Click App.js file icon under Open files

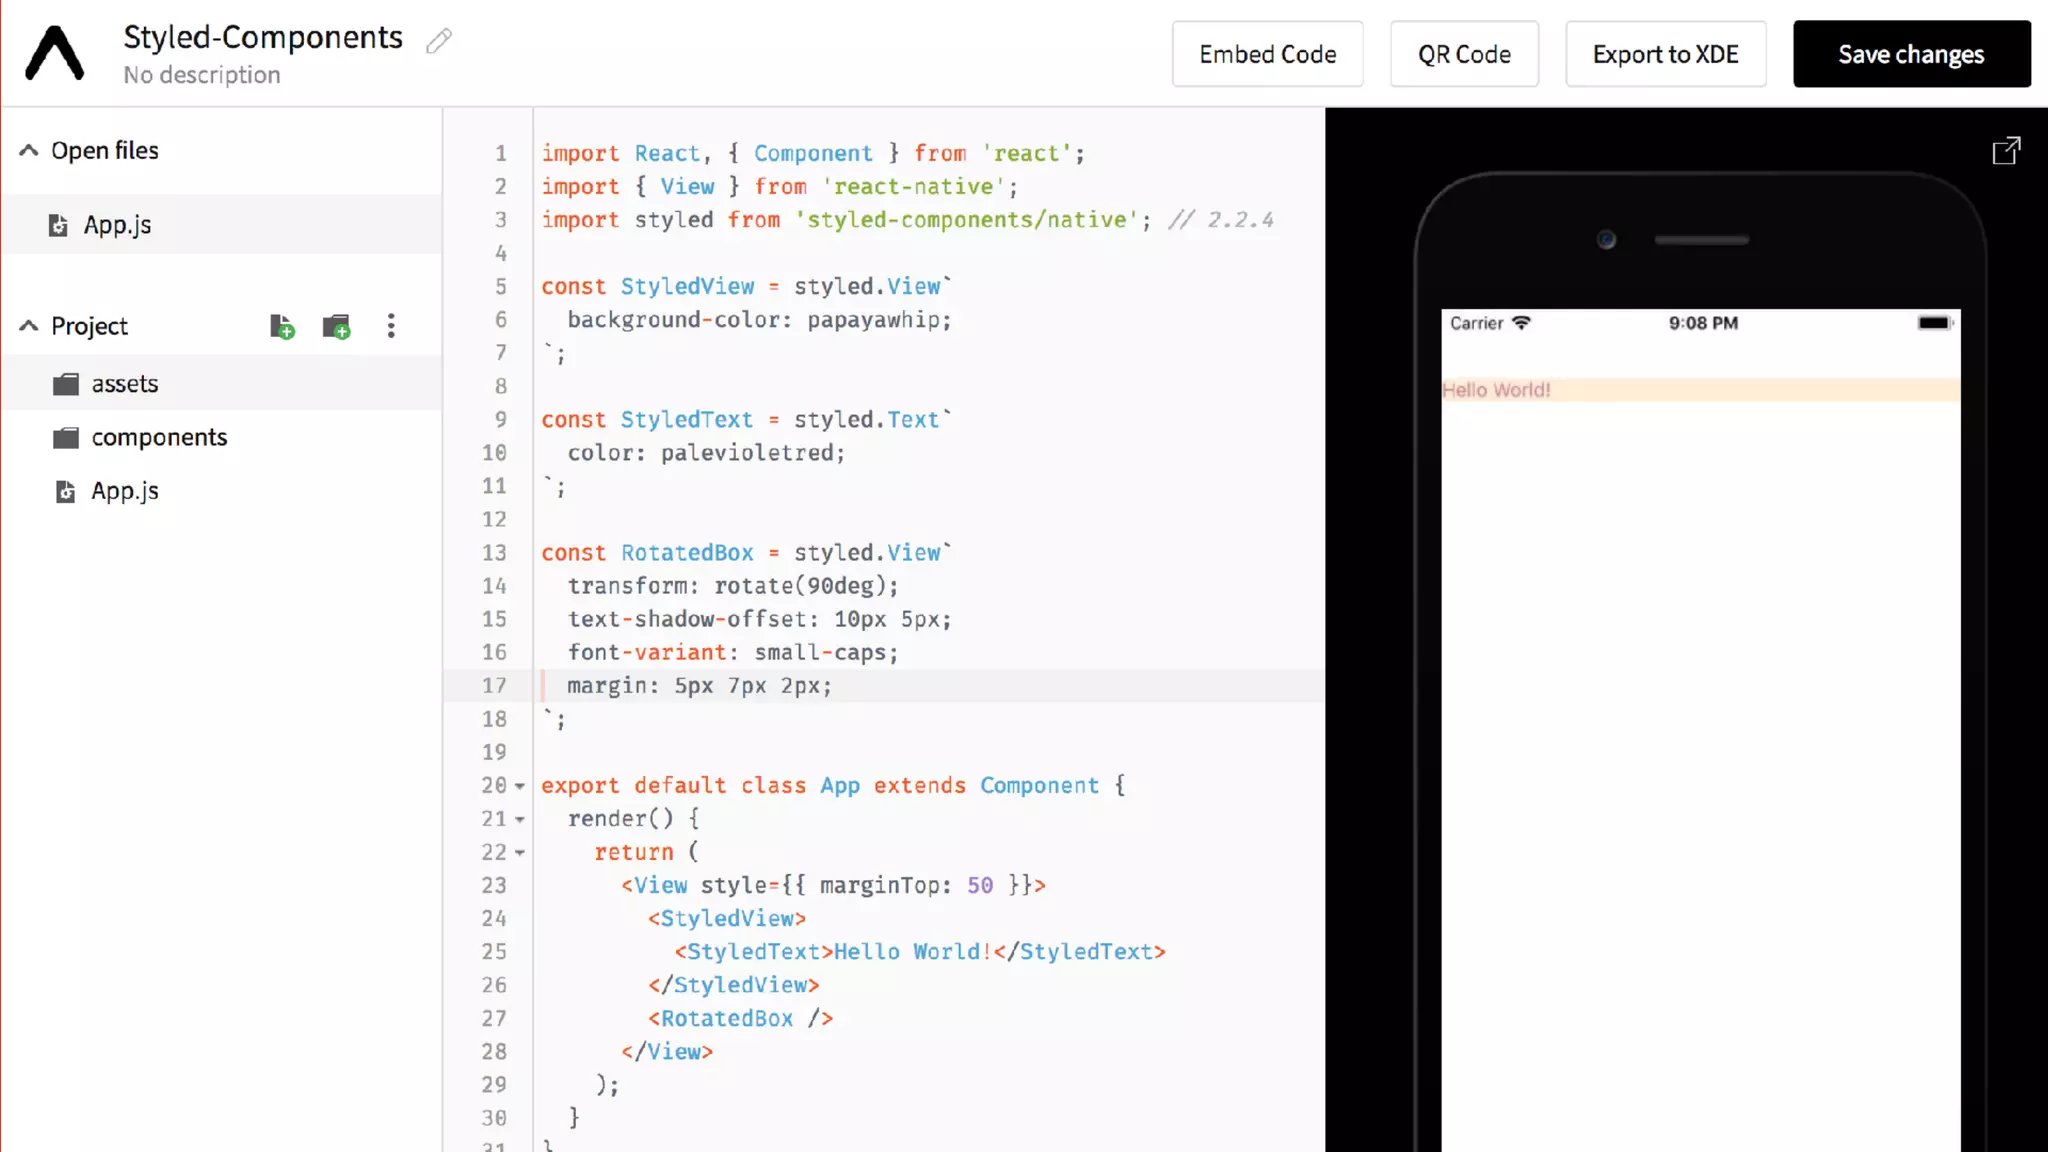pos(59,225)
